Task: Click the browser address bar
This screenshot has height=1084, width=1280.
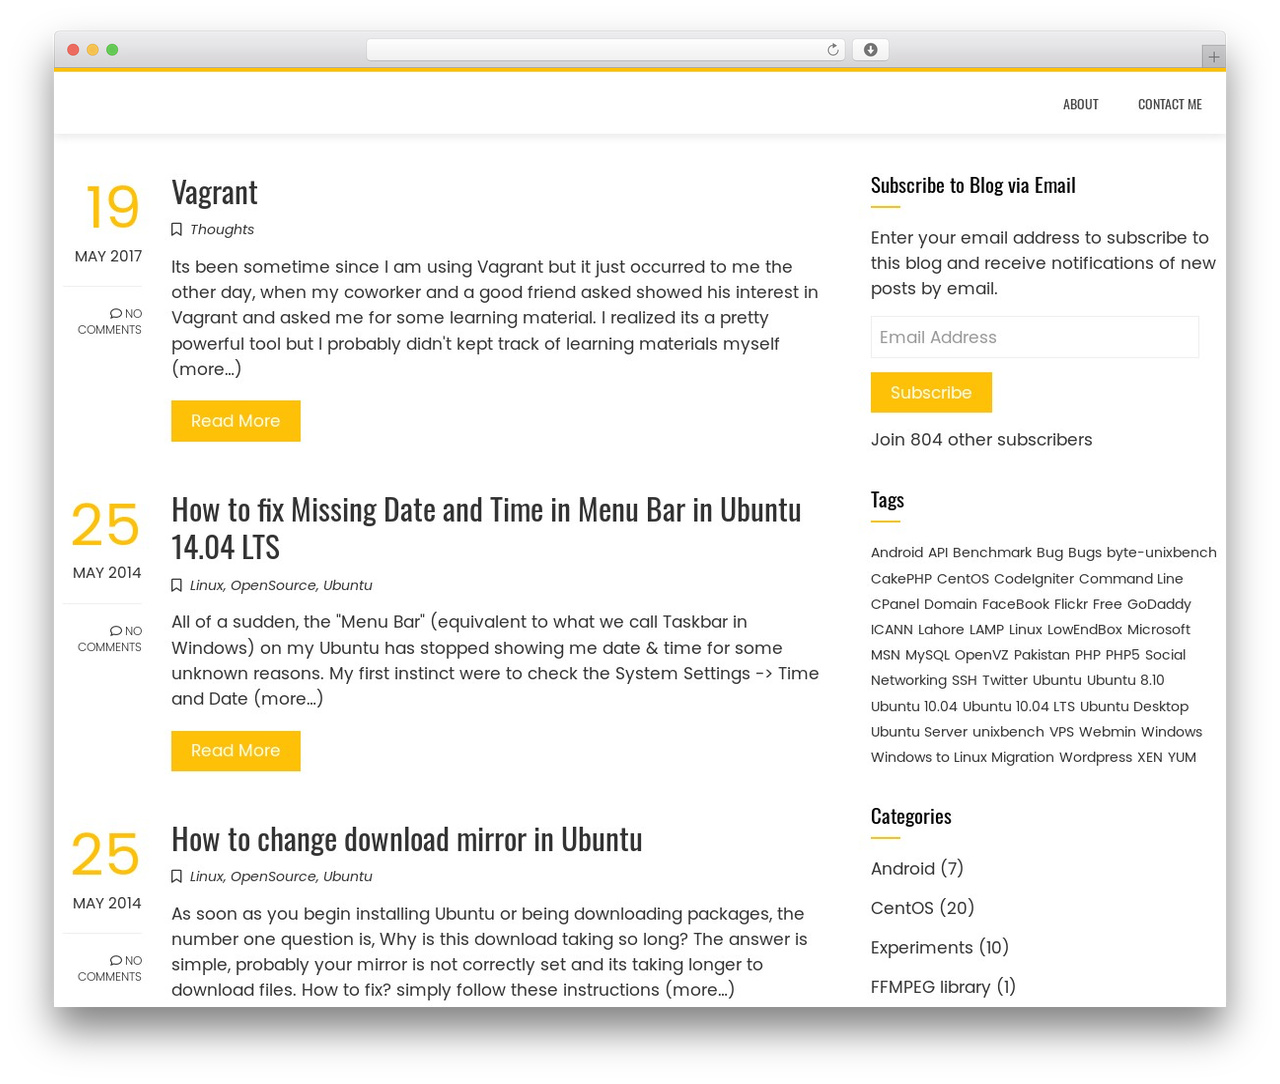Action: tap(606, 50)
